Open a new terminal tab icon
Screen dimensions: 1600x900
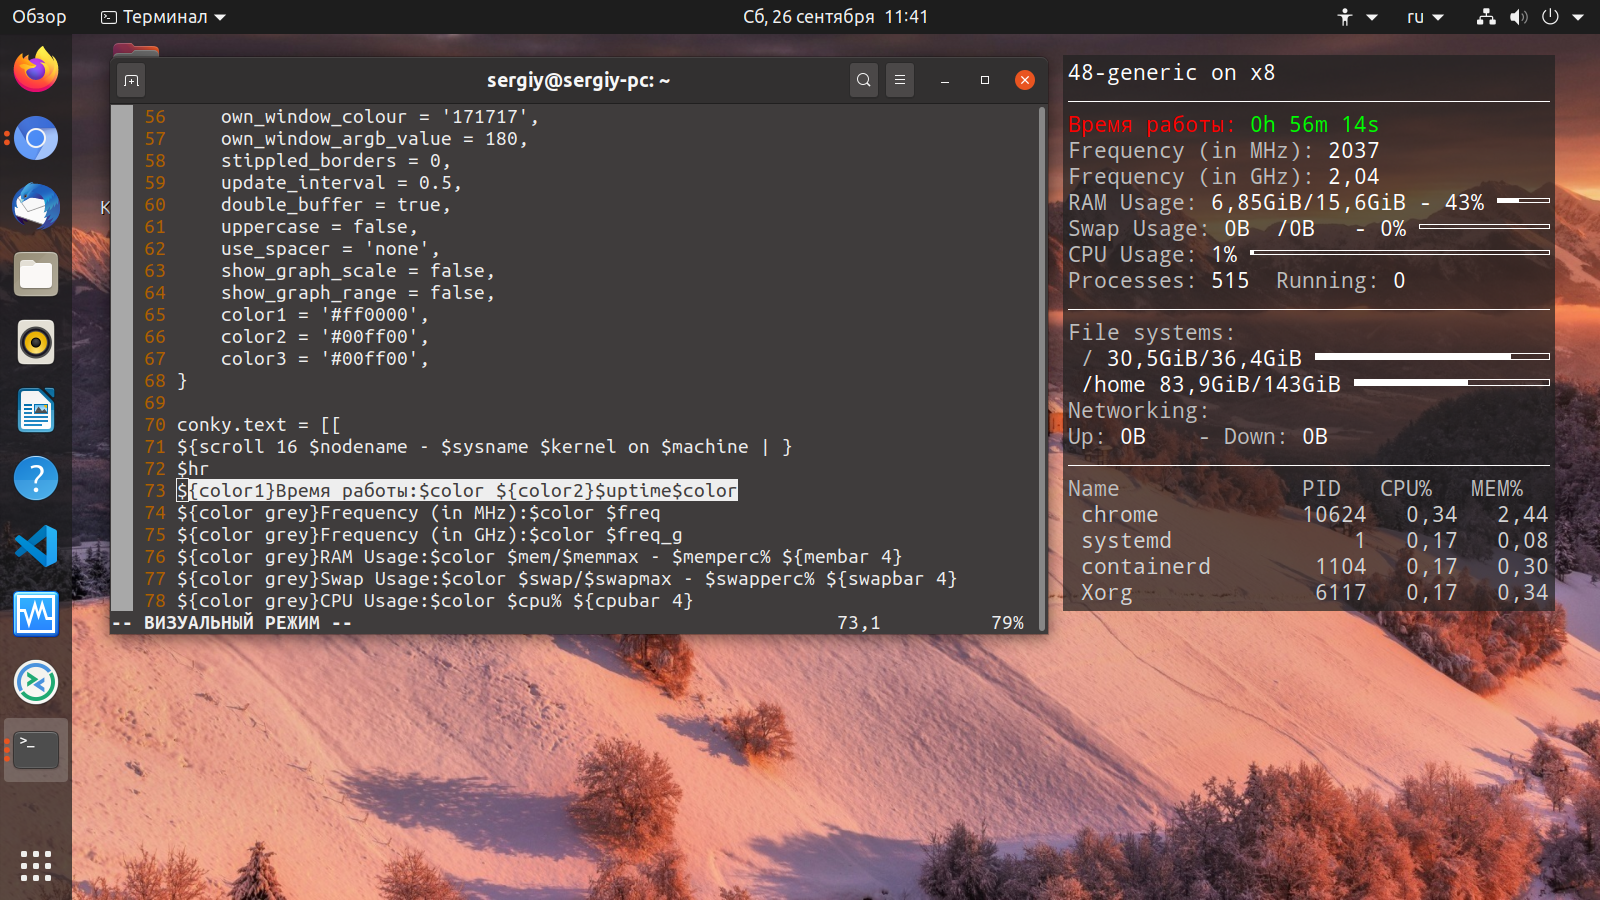(x=131, y=80)
